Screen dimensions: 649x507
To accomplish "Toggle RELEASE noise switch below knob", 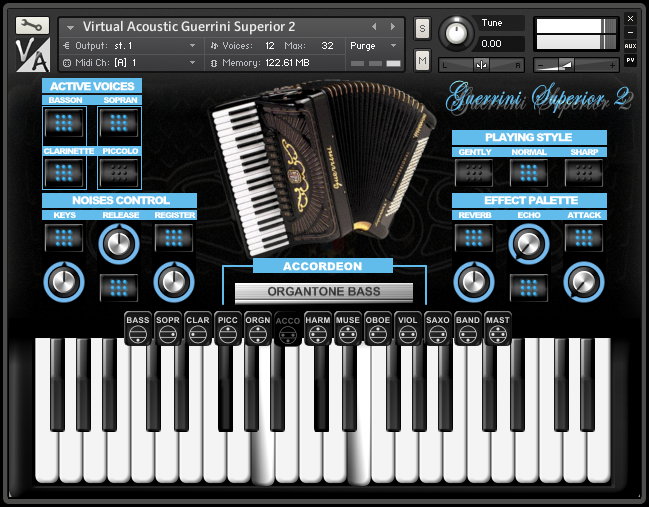I will 119,288.
